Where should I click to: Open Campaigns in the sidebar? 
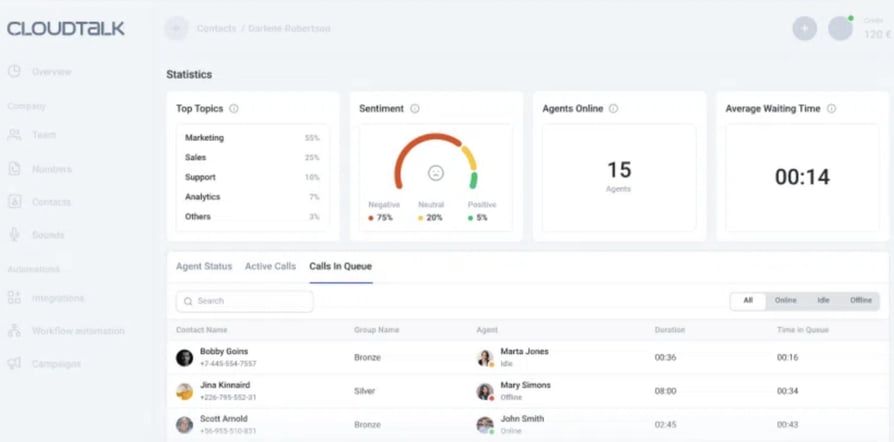pos(56,364)
